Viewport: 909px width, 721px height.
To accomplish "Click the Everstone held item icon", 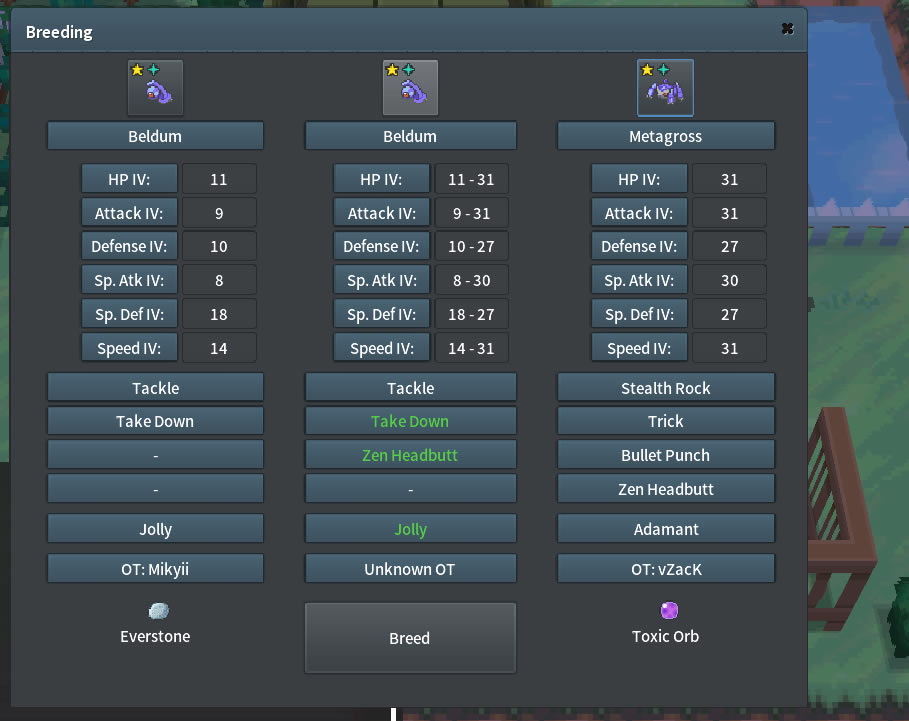I will (158, 611).
